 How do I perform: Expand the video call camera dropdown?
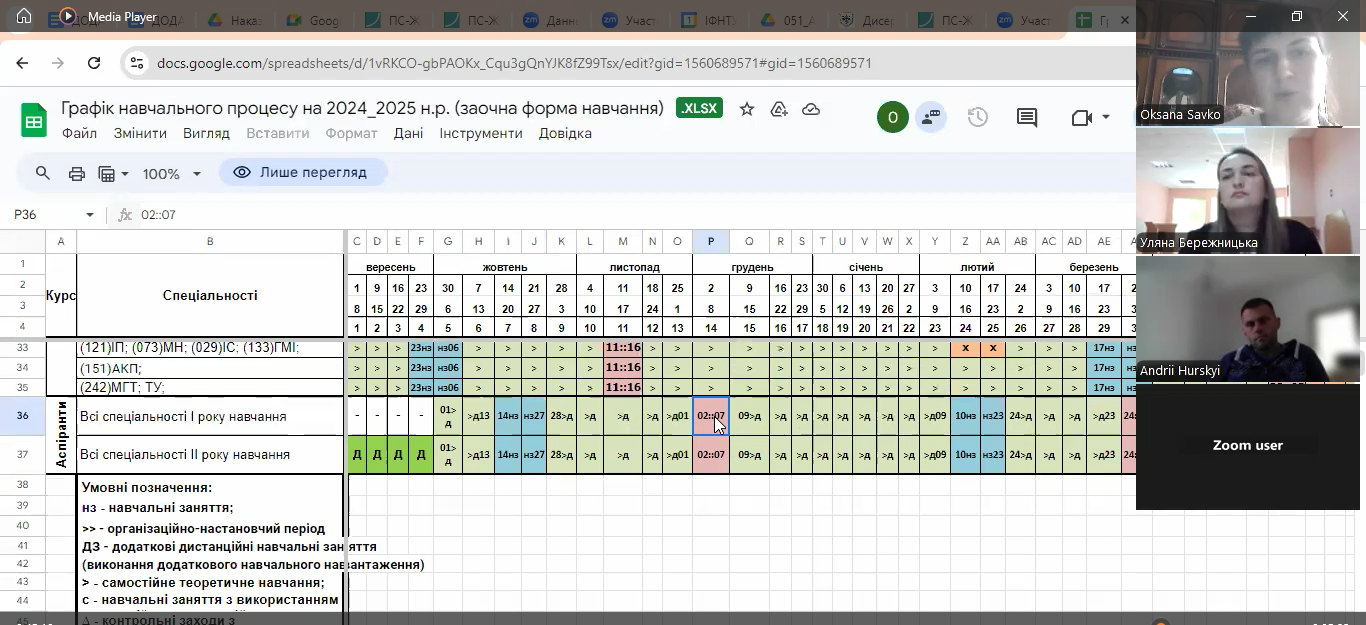pyautogui.click(x=1106, y=117)
